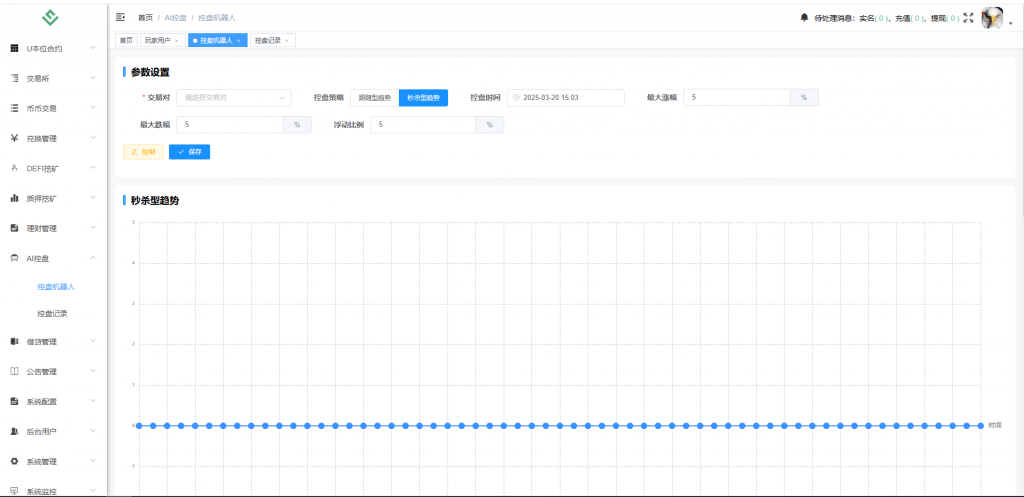Click the 系统管理 gear icon
Viewport: 1024px width, 497px height.
pyautogui.click(x=14, y=462)
